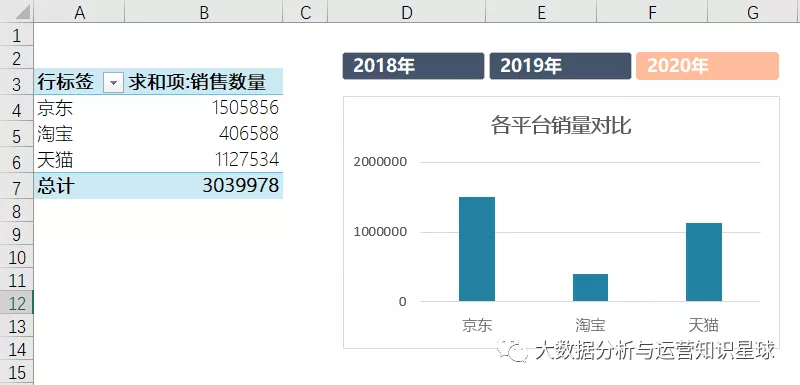Select row 6 header
The image size is (800, 385).
(17, 161)
